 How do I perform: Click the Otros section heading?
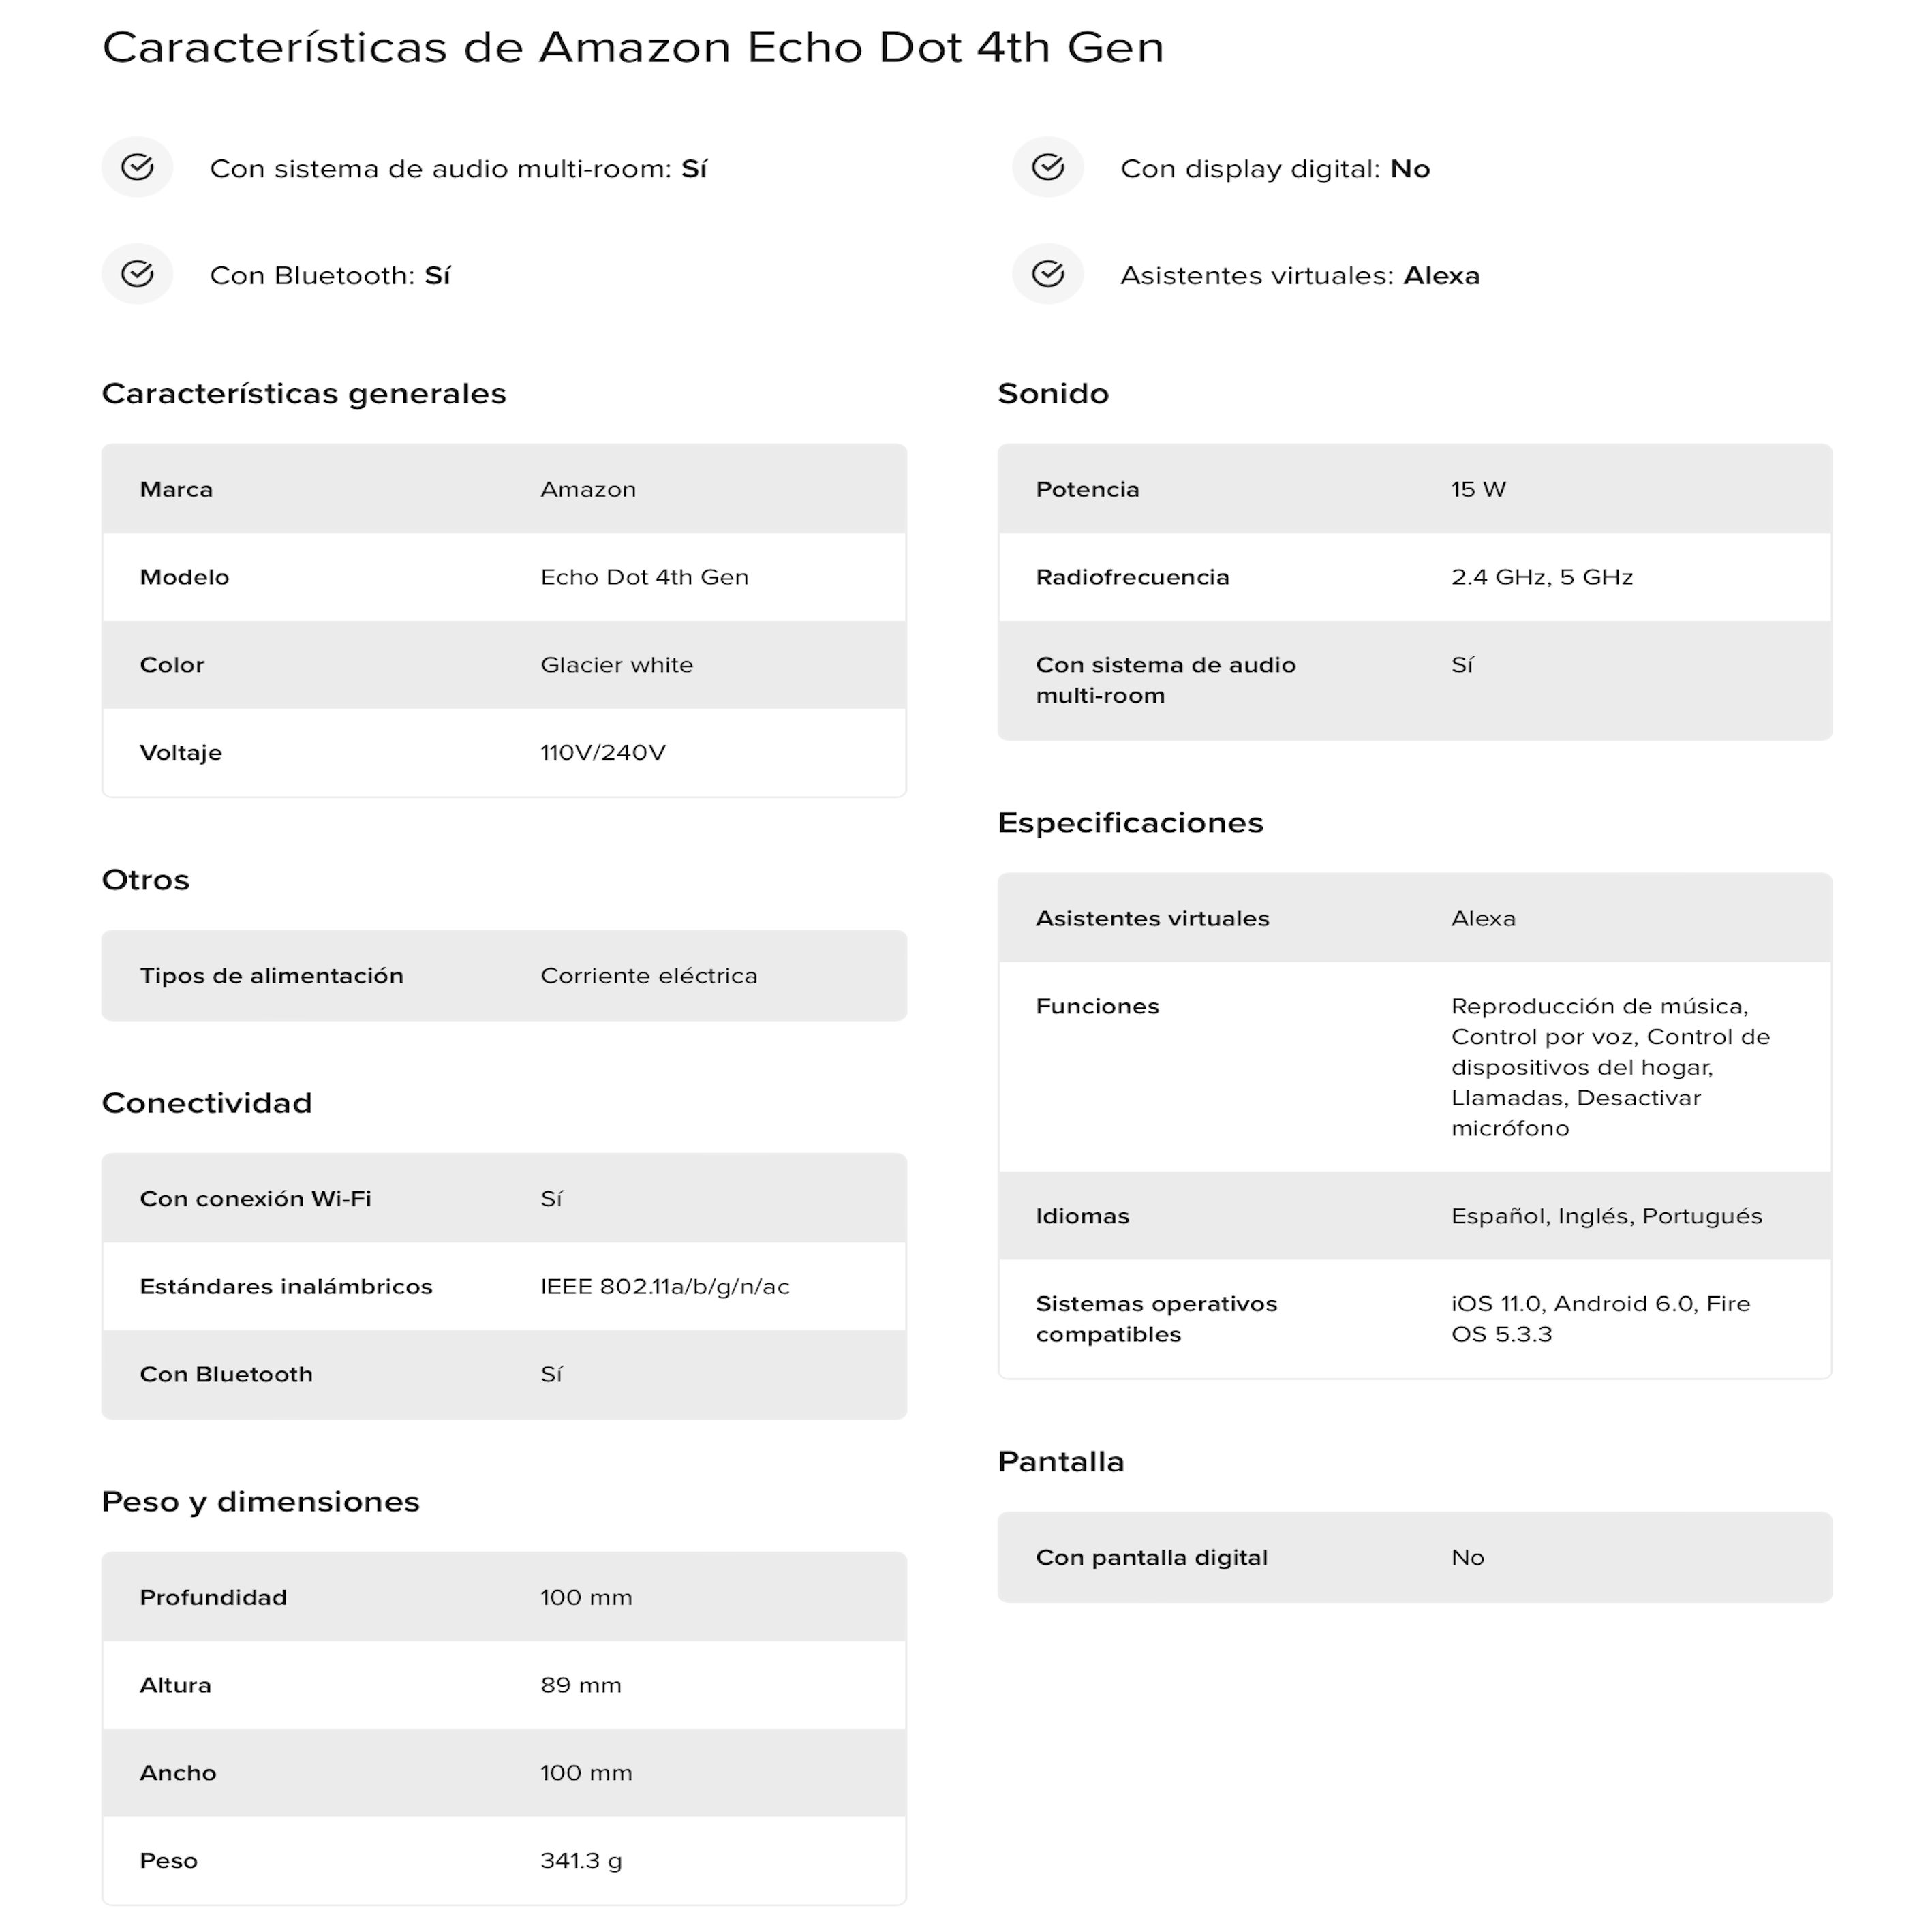(x=146, y=879)
